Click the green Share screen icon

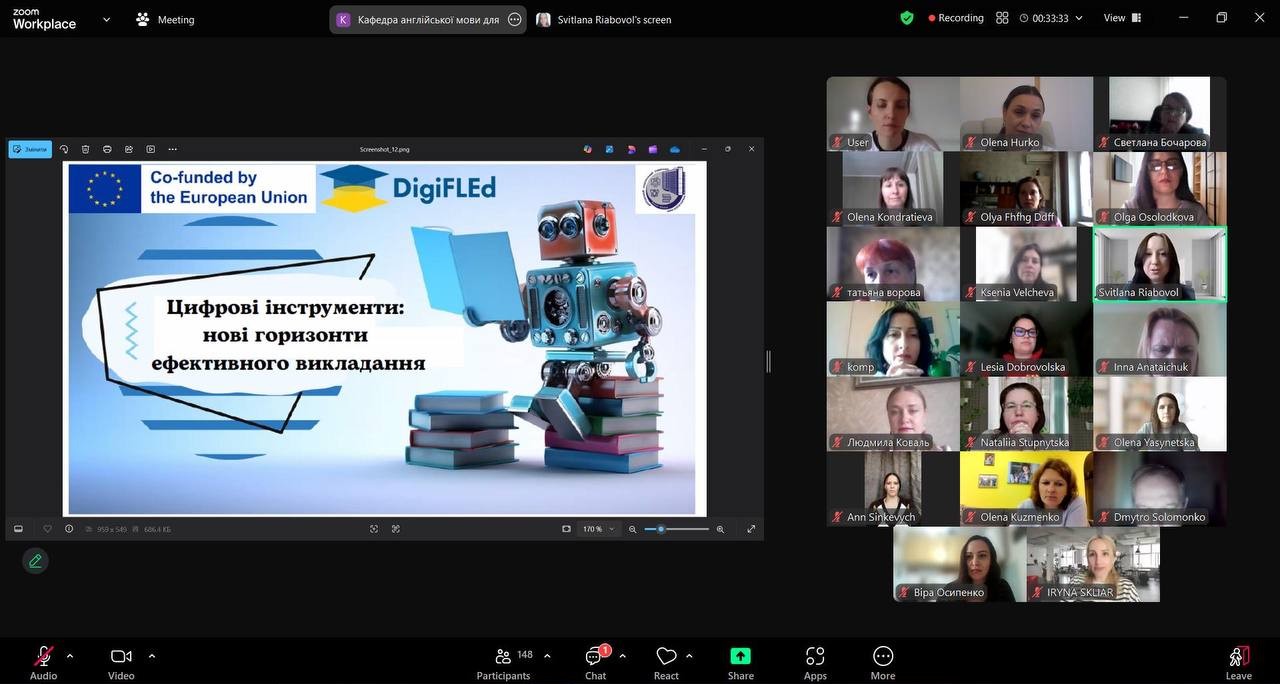[x=740, y=657]
